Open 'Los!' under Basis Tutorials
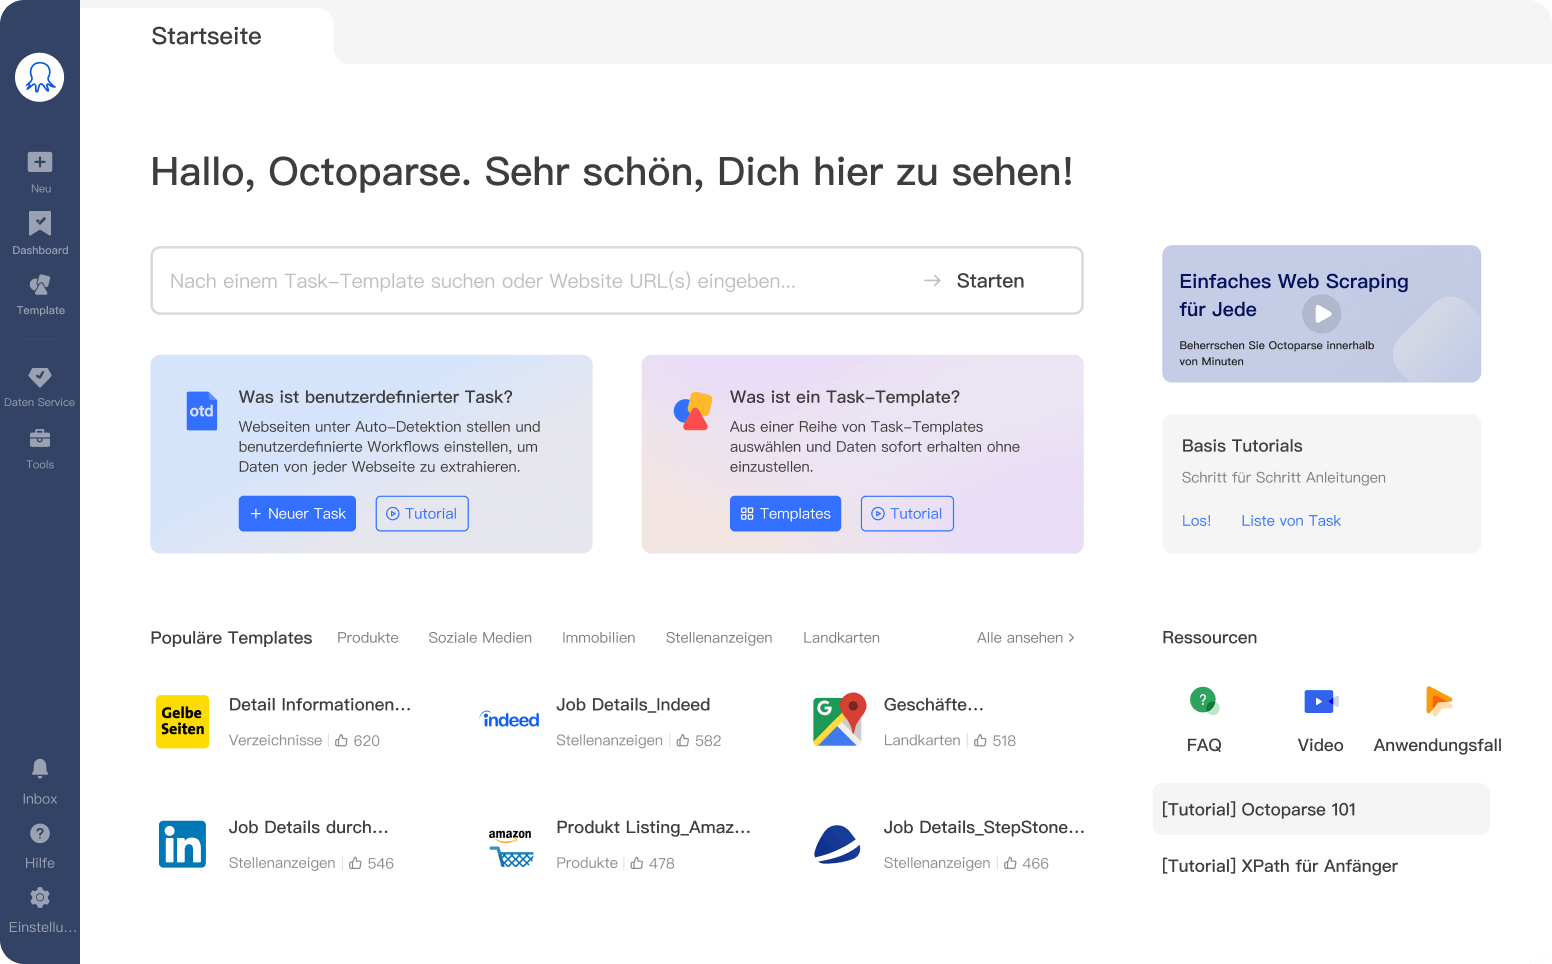Screen dimensions: 1552x964 (x=1196, y=520)
